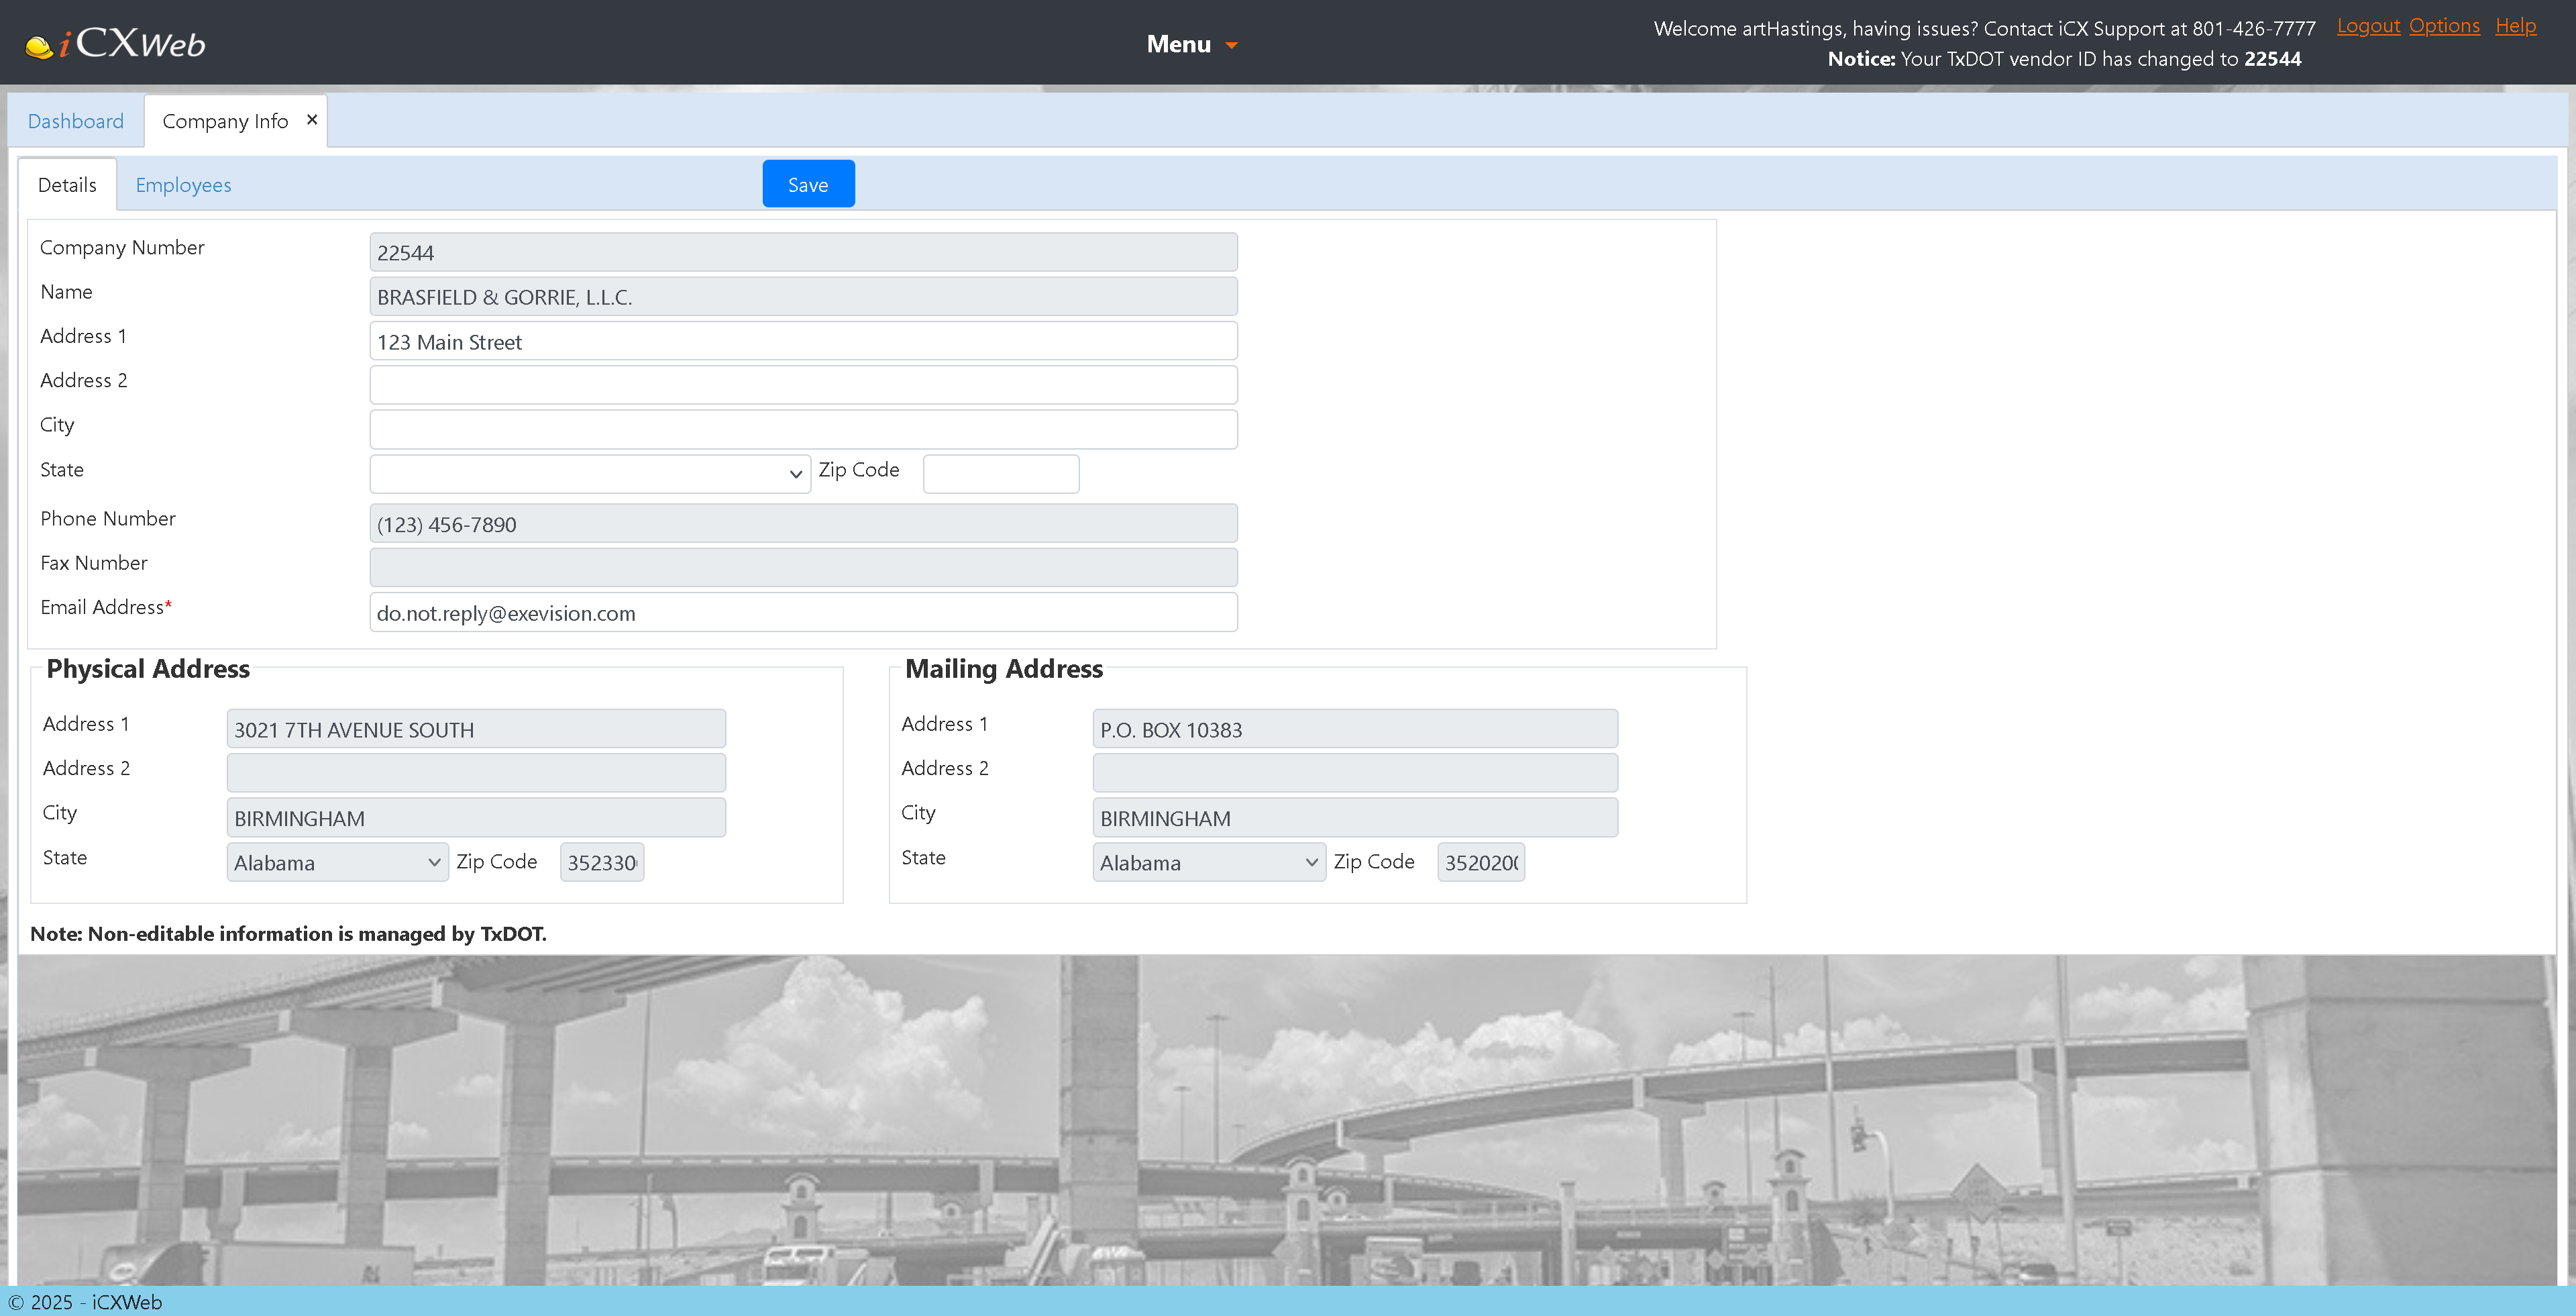Image resolution: width=2576 pixels, height=1316 pixels.
Task: Click the Logout link
Action: tap(2368, 26)
